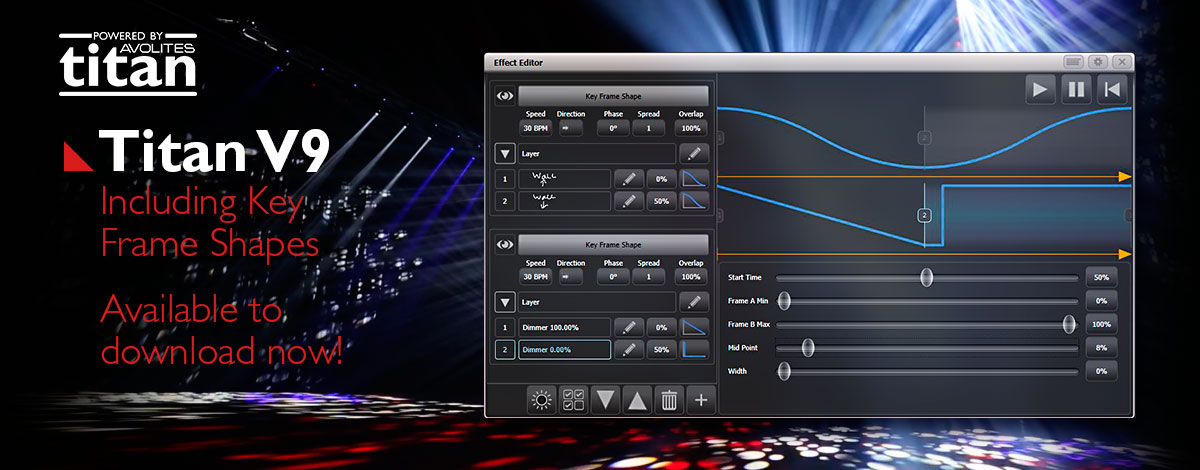
Task: Select frame number 2 in the first shape
Action: [x=505, y=201]
